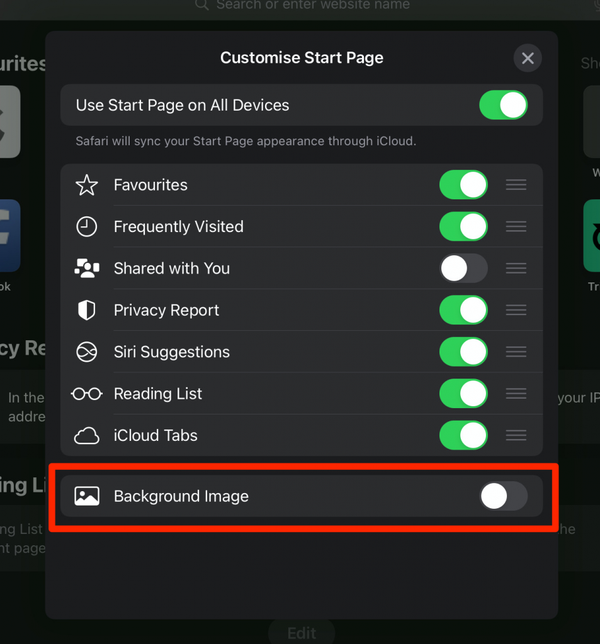600x644 pixels.
Task: Enable the Background Image switch
Action: point(503,496)
